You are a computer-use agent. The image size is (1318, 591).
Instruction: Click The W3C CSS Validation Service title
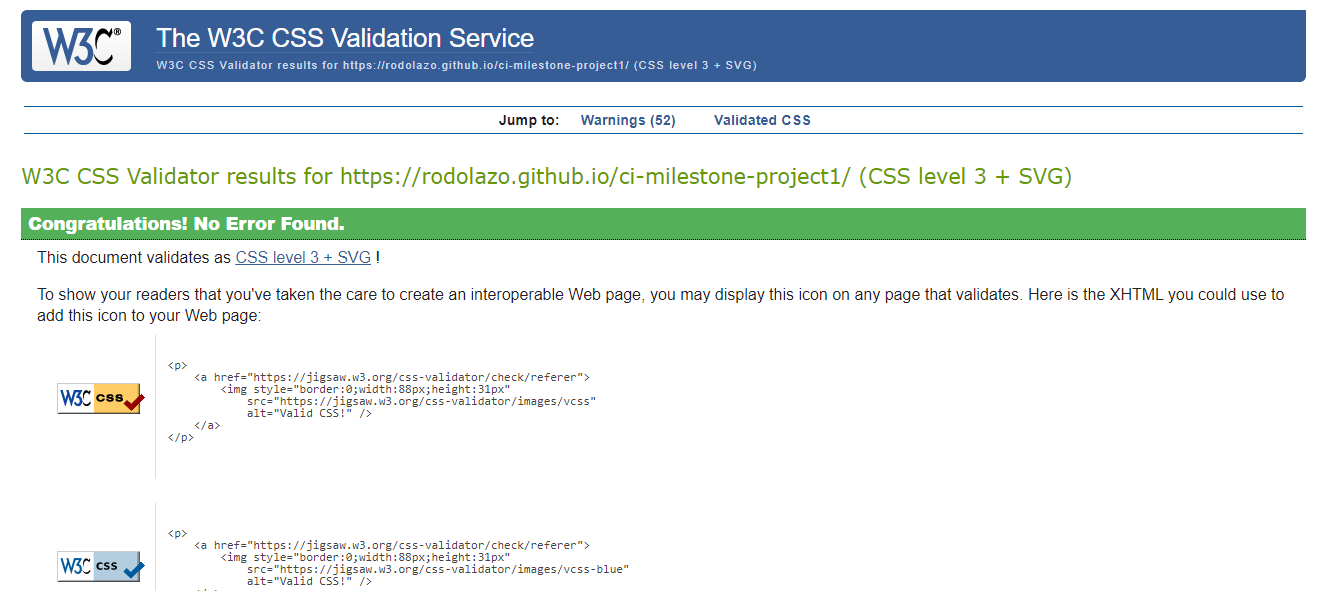(x=345, y=38)
